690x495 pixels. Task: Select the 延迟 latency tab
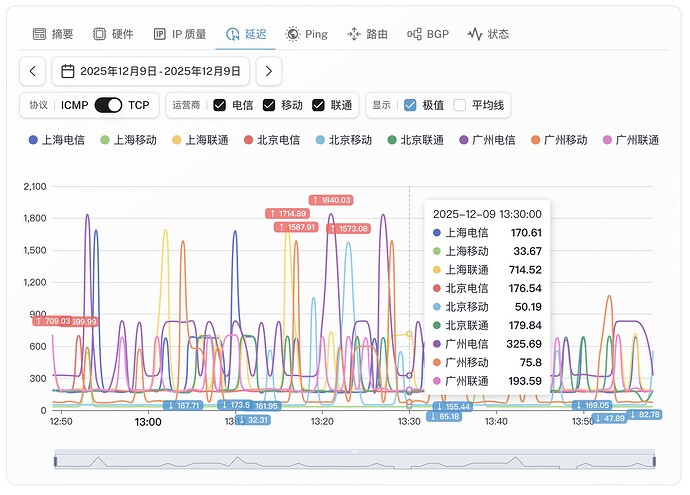pos(246,34)
